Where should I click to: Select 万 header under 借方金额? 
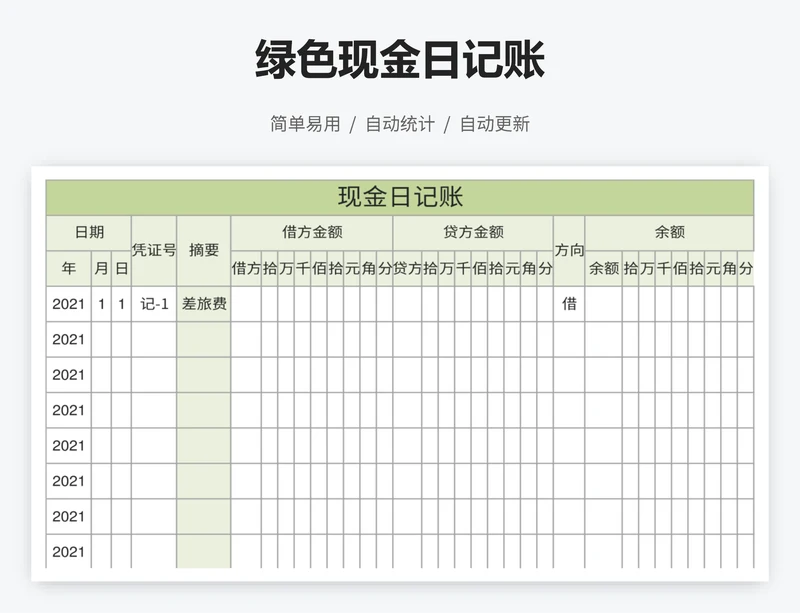[286, 268]
